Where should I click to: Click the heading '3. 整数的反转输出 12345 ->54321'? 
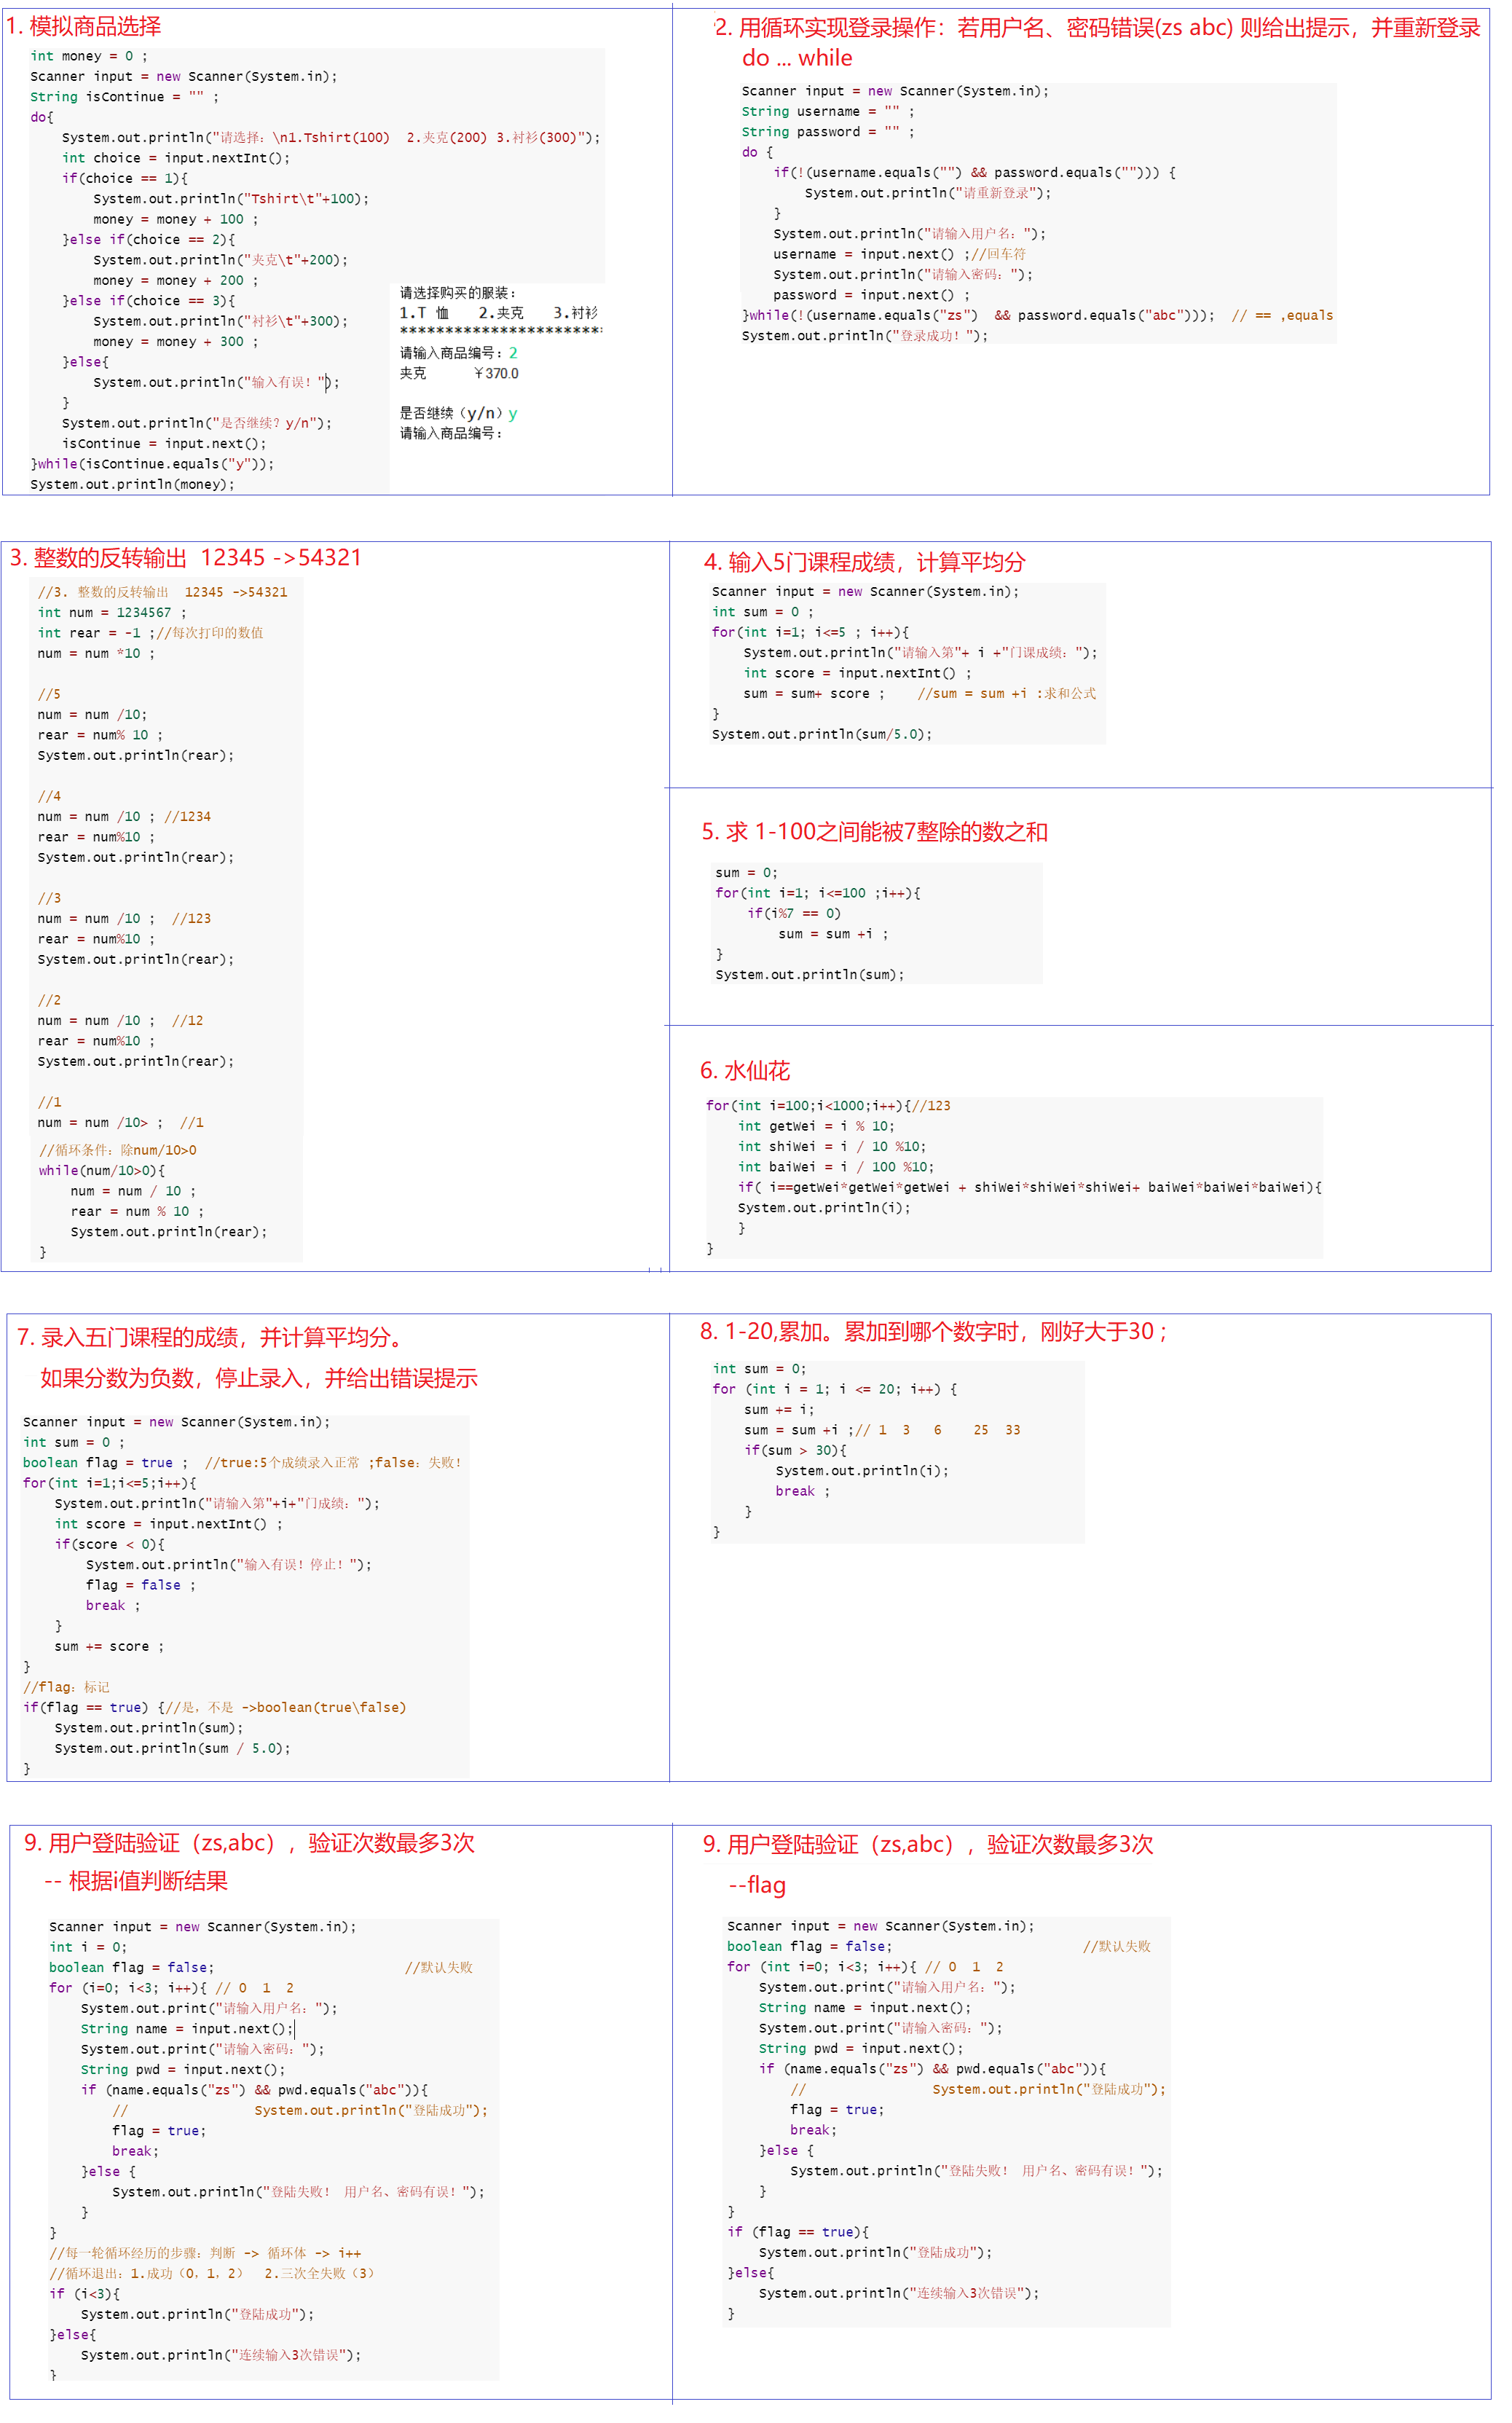[186, 558]
